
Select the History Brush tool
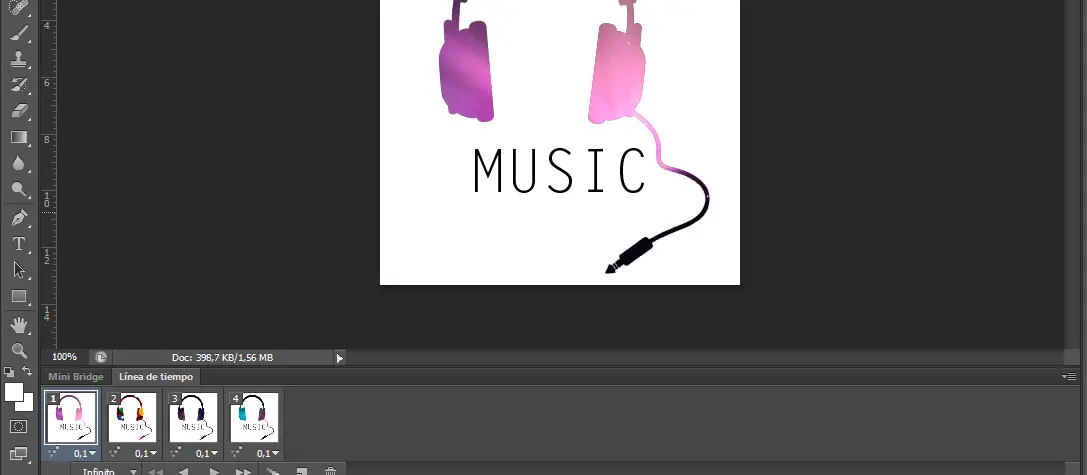click(19, 85)
